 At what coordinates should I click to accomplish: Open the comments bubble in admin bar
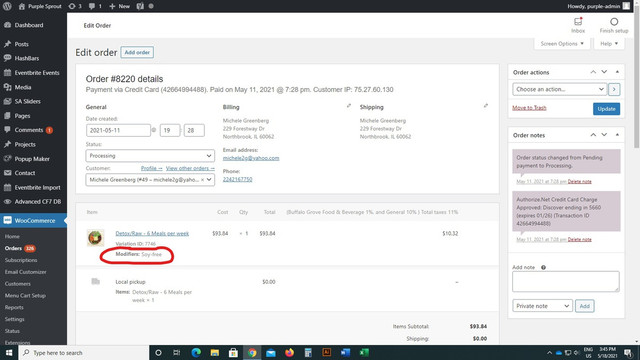coord(95,6)
